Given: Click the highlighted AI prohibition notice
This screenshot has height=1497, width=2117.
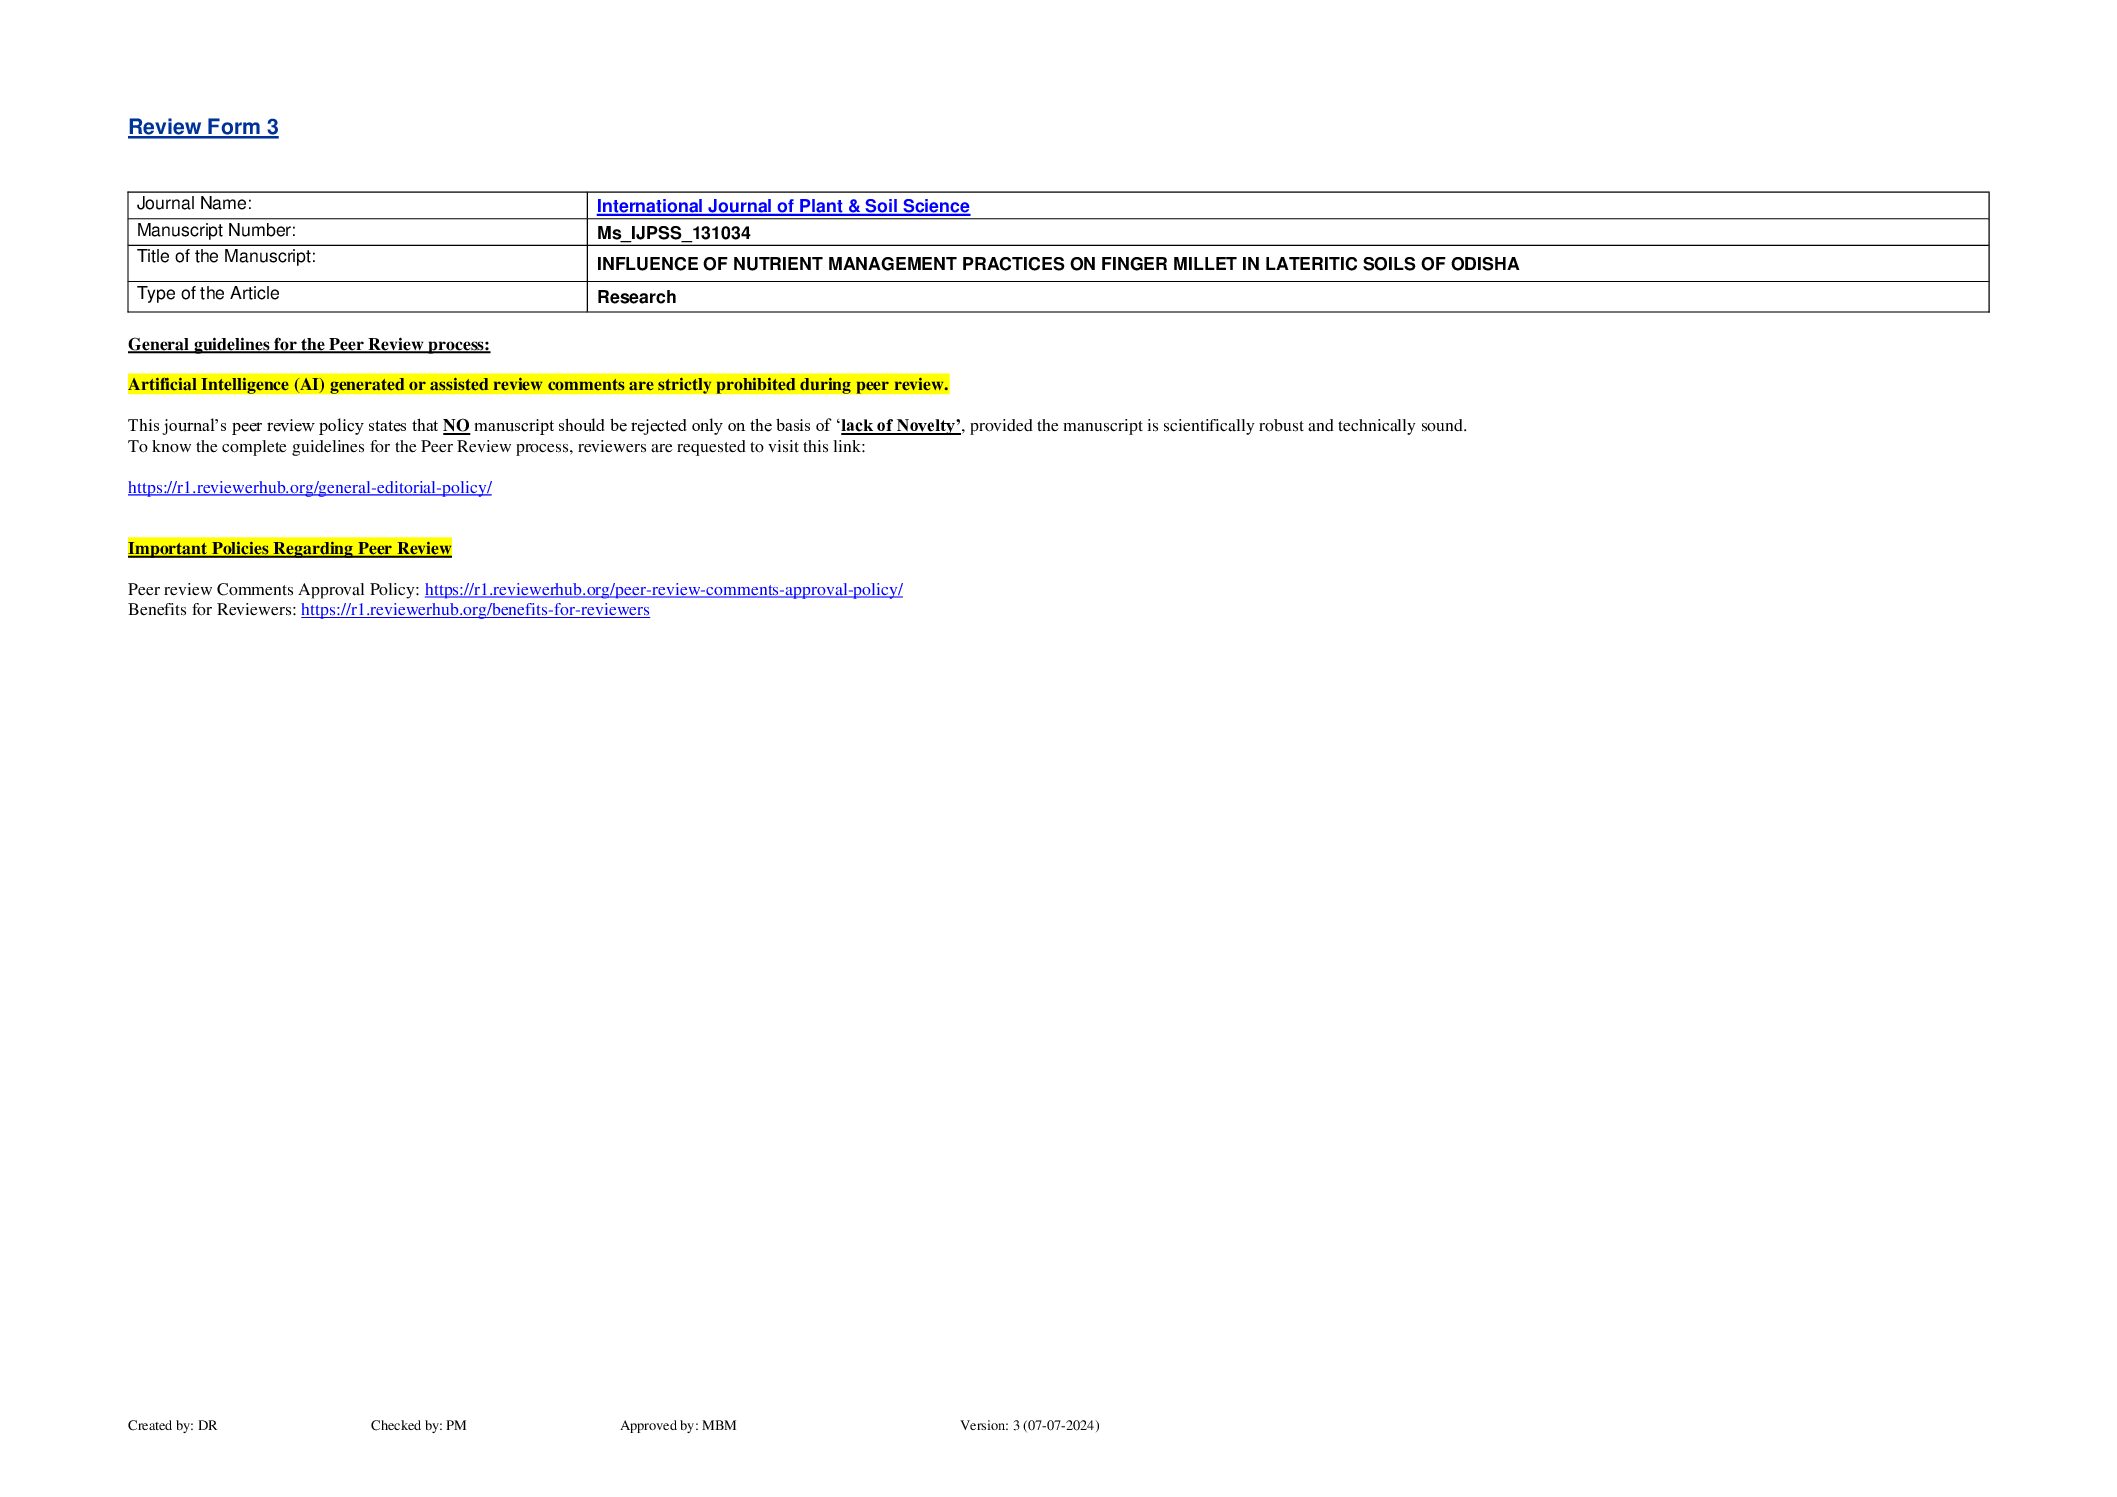Looking at the screenshot, I should pyautogui.click(x=538, y=385).
